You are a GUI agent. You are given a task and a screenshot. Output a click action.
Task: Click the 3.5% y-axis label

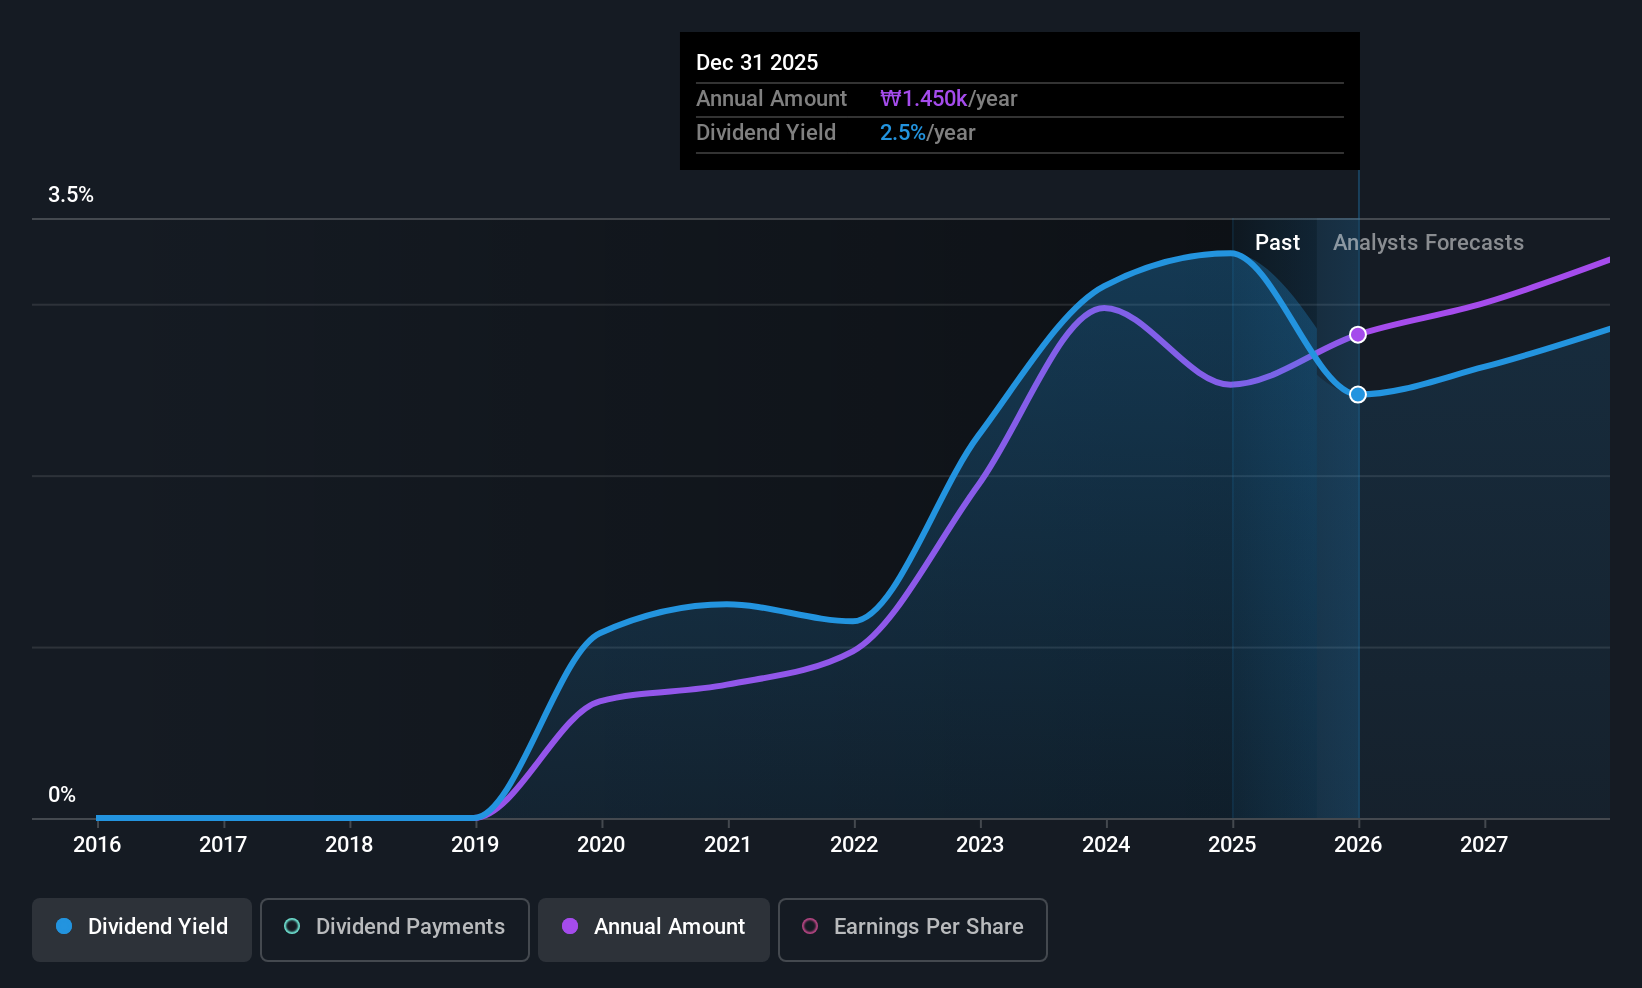click(71, 195)
